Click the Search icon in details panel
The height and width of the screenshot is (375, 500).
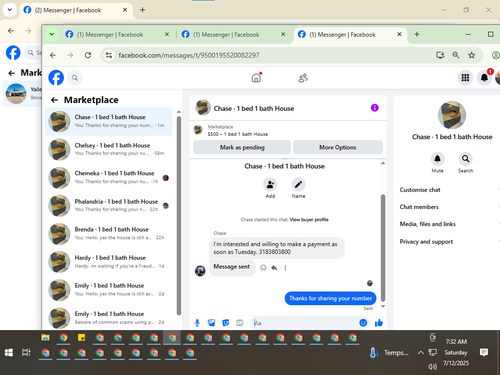click(465, 159)
